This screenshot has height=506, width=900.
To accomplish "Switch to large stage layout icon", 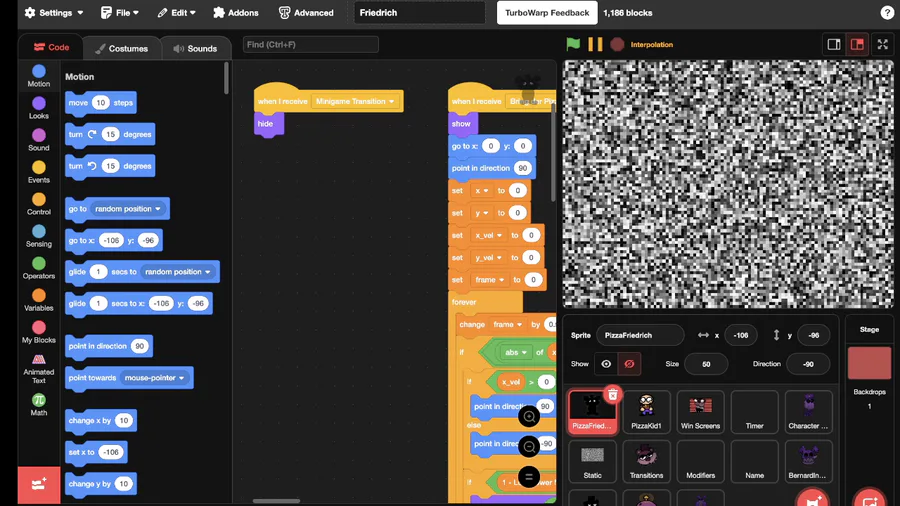I will 857,44.
